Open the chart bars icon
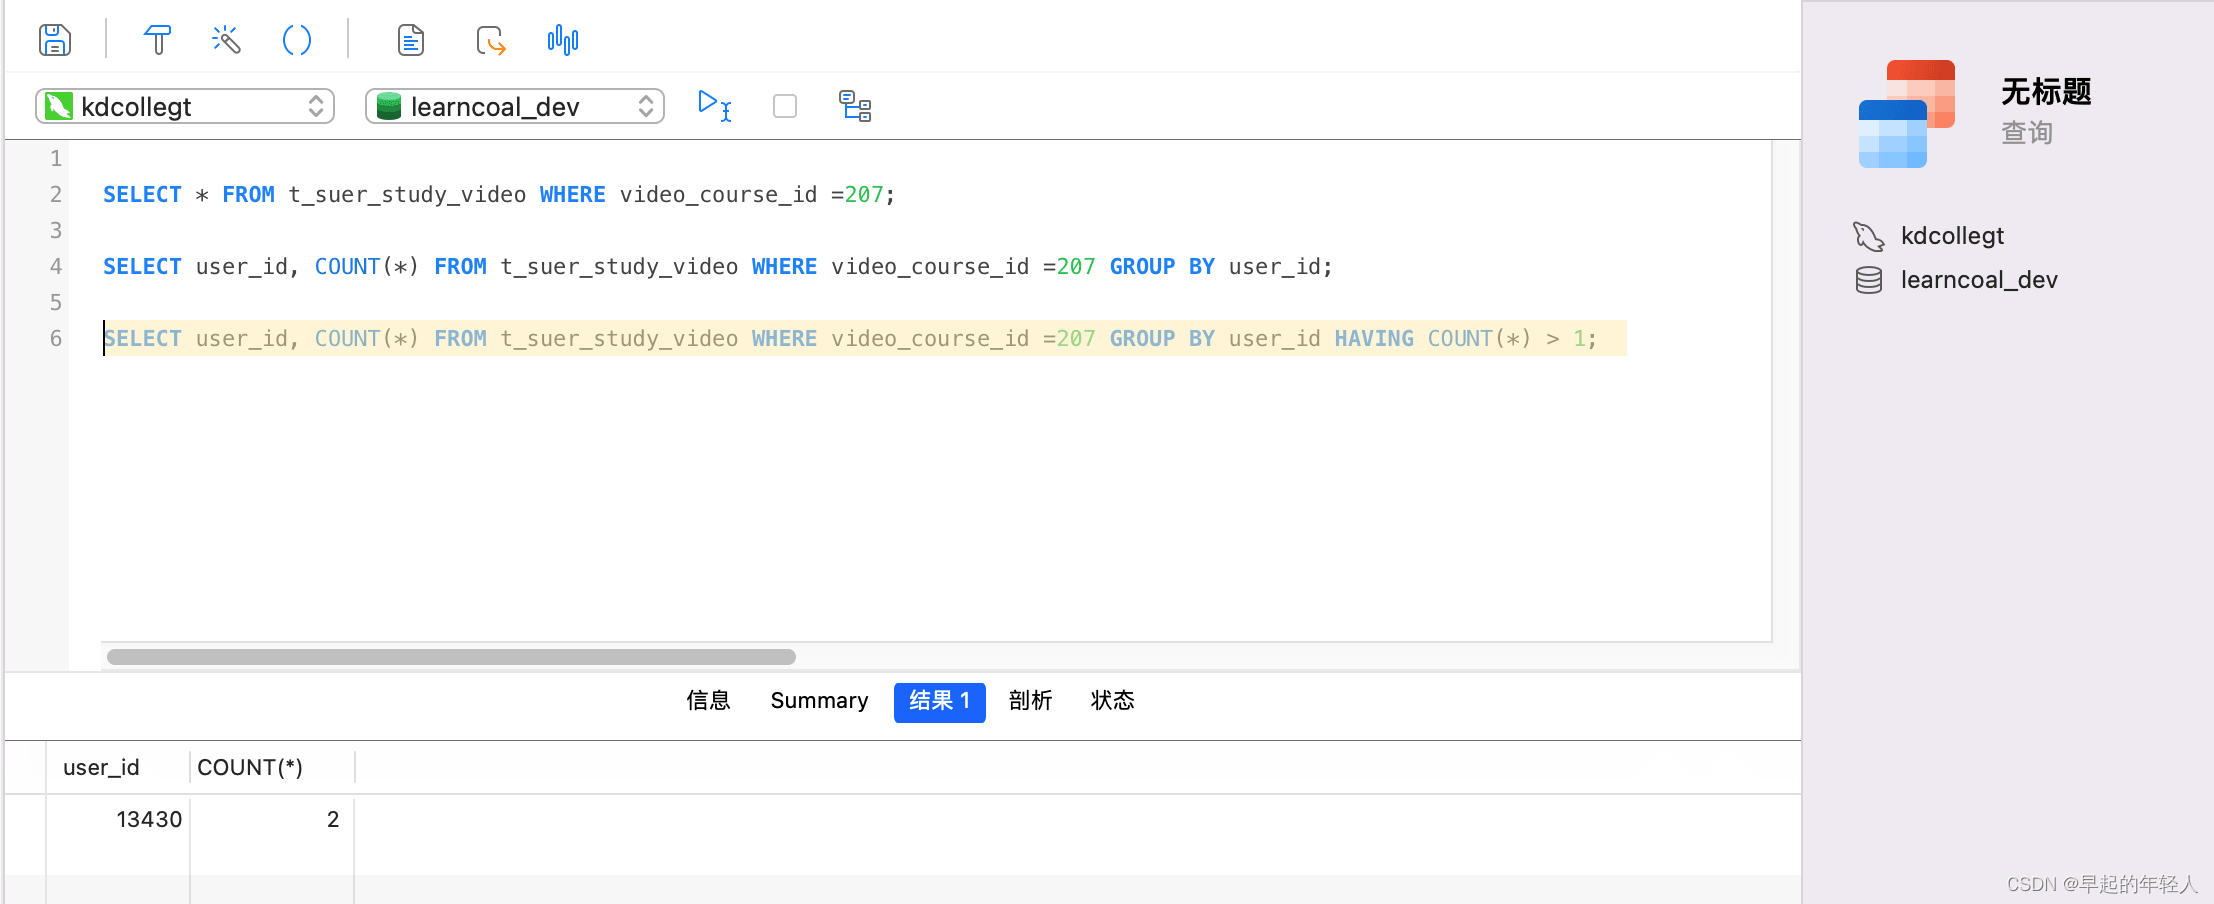The height and width of the screenshot is (904, 2214). 563,40
